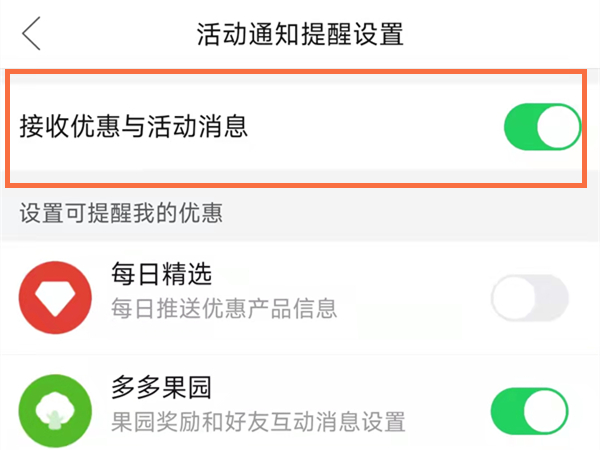Click the 果园奖励和好友互动消息设置 description
600x450 pixels.
coord(258,421)
